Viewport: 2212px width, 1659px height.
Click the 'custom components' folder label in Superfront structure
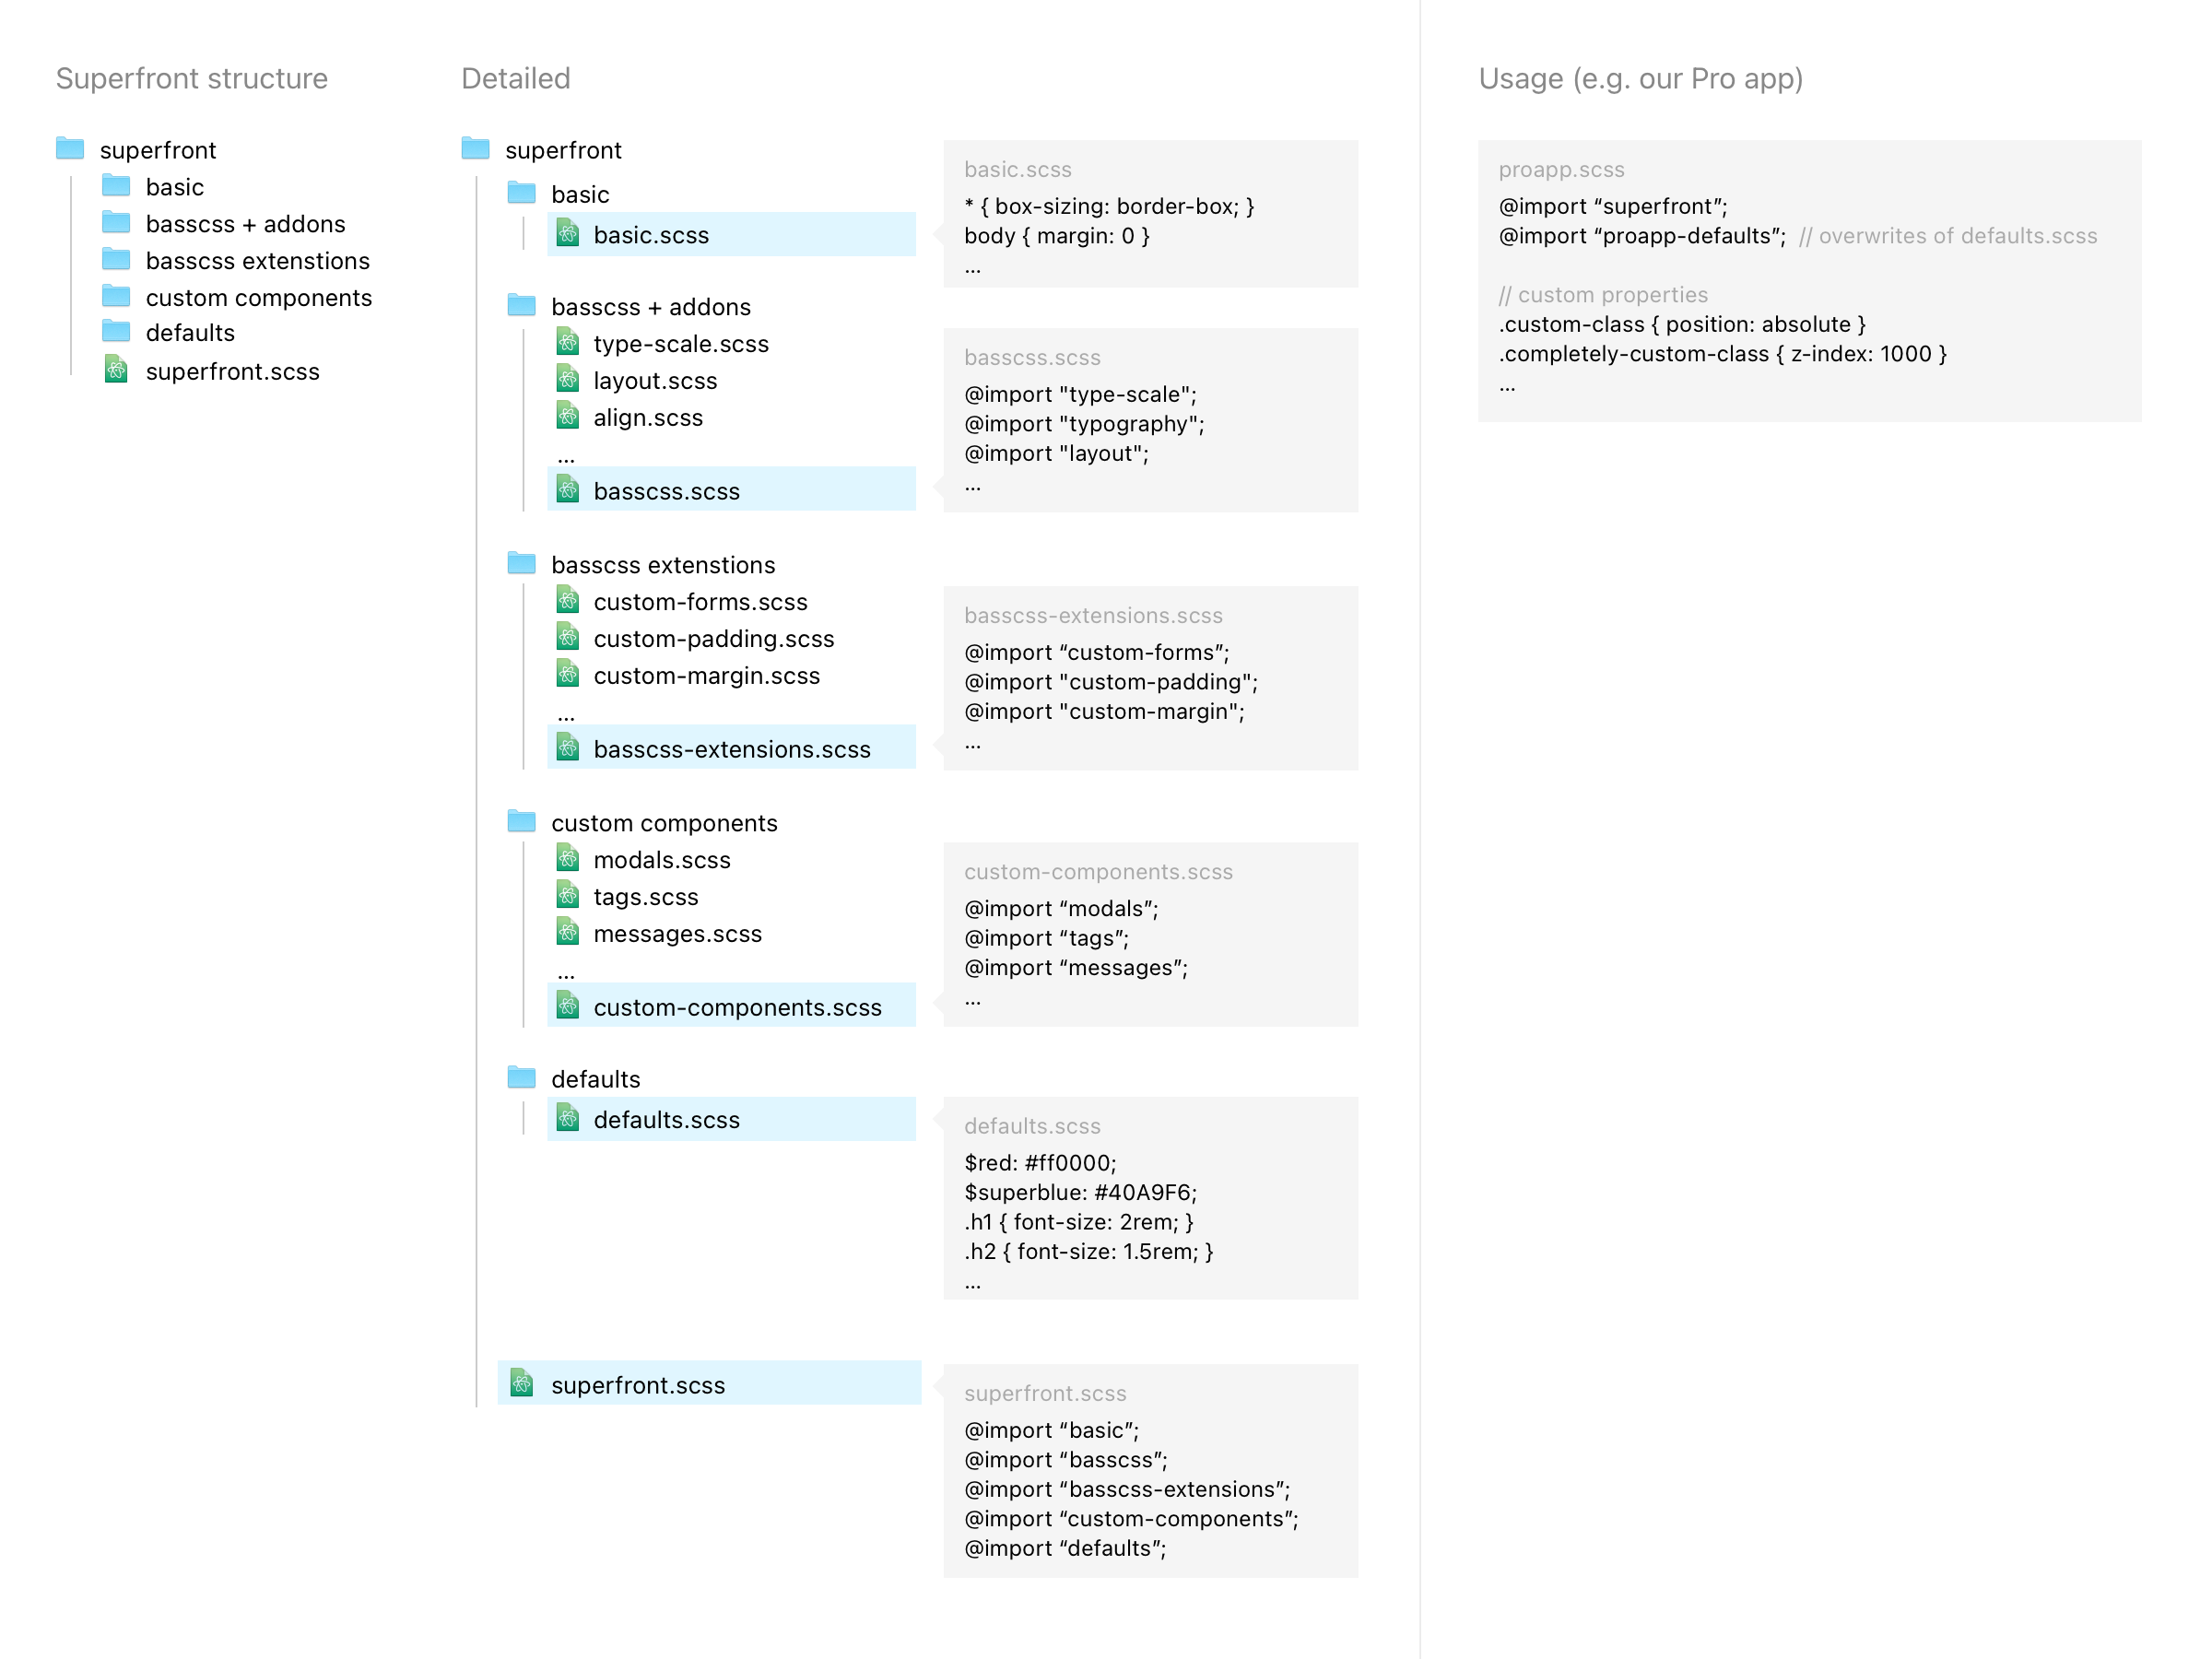(258, 298)
